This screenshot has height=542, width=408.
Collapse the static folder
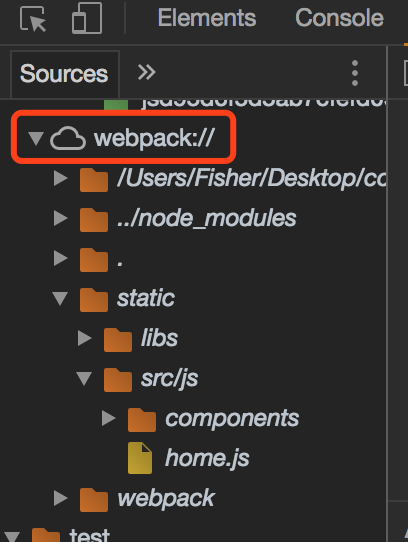[60, 298]
